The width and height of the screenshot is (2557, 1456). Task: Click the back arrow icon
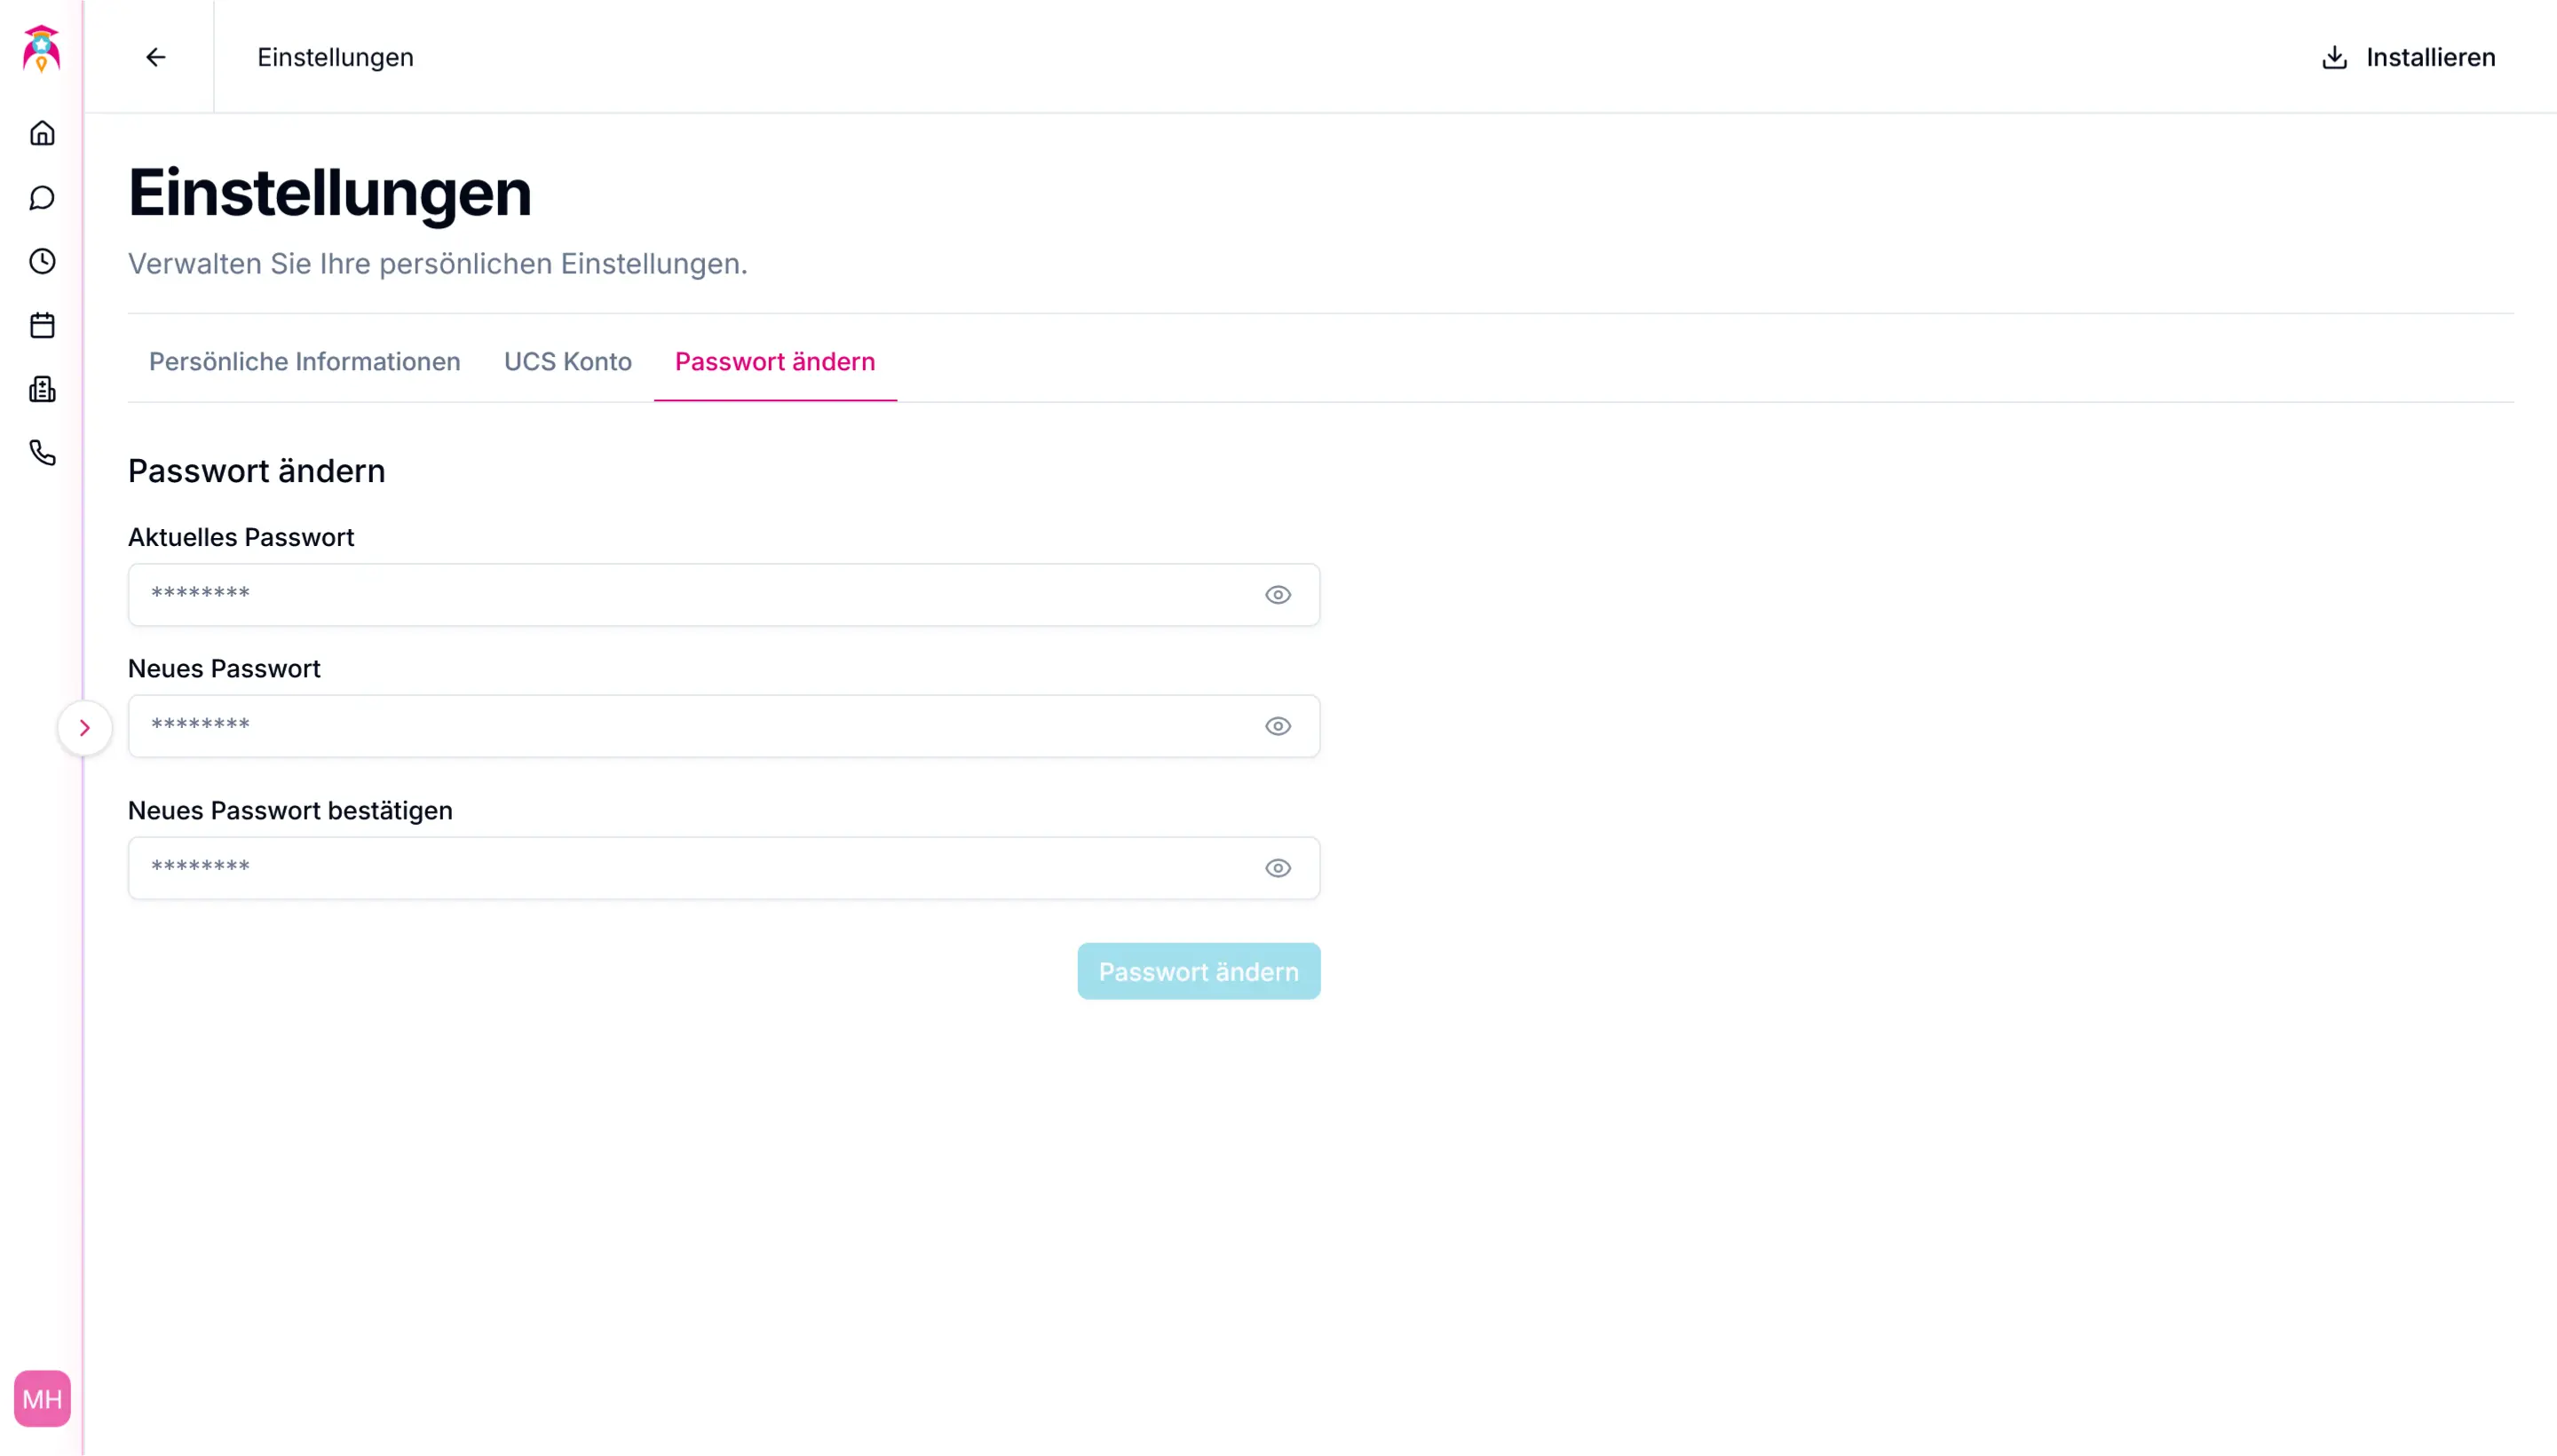click(x=156, y=57)
